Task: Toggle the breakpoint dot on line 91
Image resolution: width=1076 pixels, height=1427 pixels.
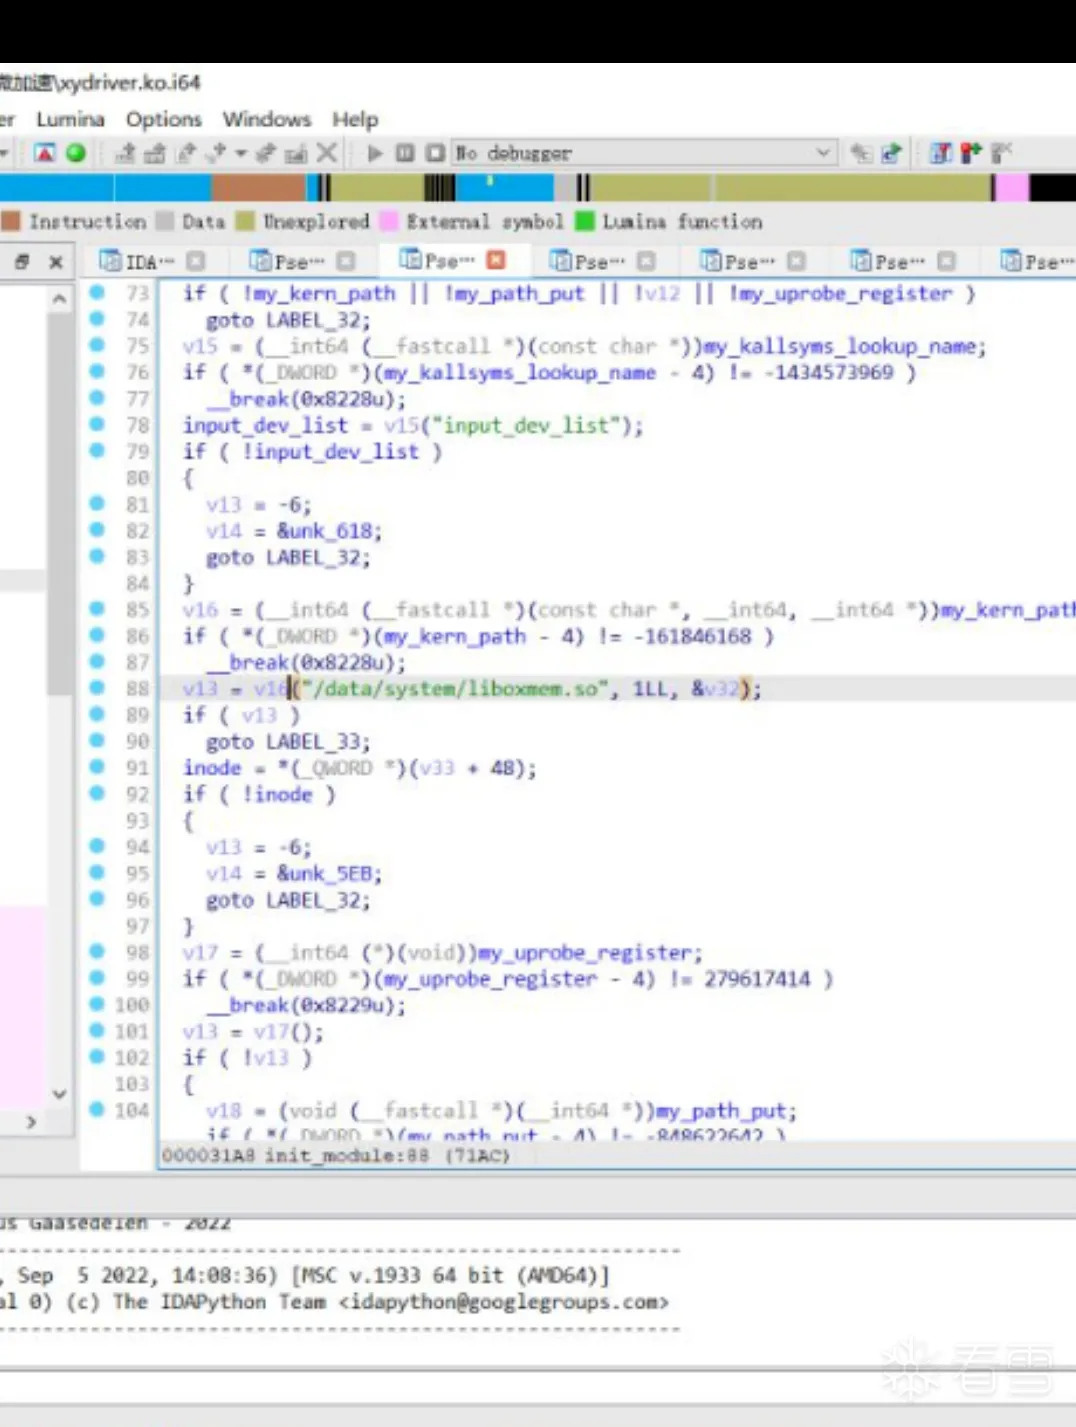Action: [x=97, y=766]
